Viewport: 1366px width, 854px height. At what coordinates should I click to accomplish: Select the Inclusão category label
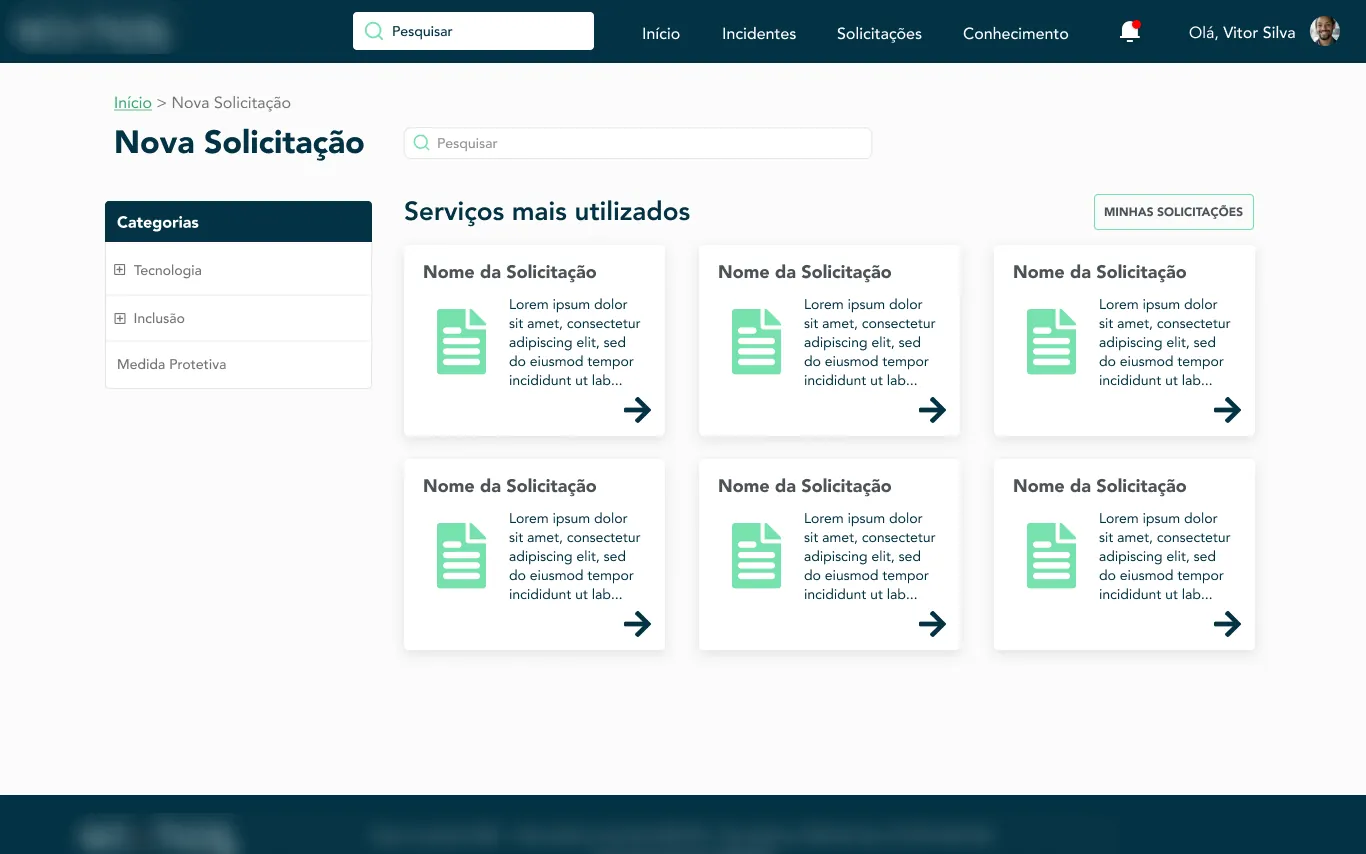[159, 318]
